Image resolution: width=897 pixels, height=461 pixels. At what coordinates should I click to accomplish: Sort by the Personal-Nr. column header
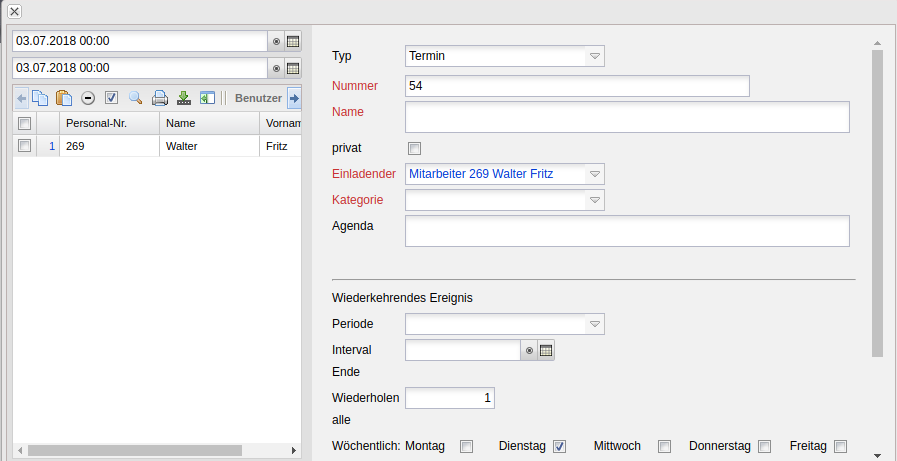[108, 123]
